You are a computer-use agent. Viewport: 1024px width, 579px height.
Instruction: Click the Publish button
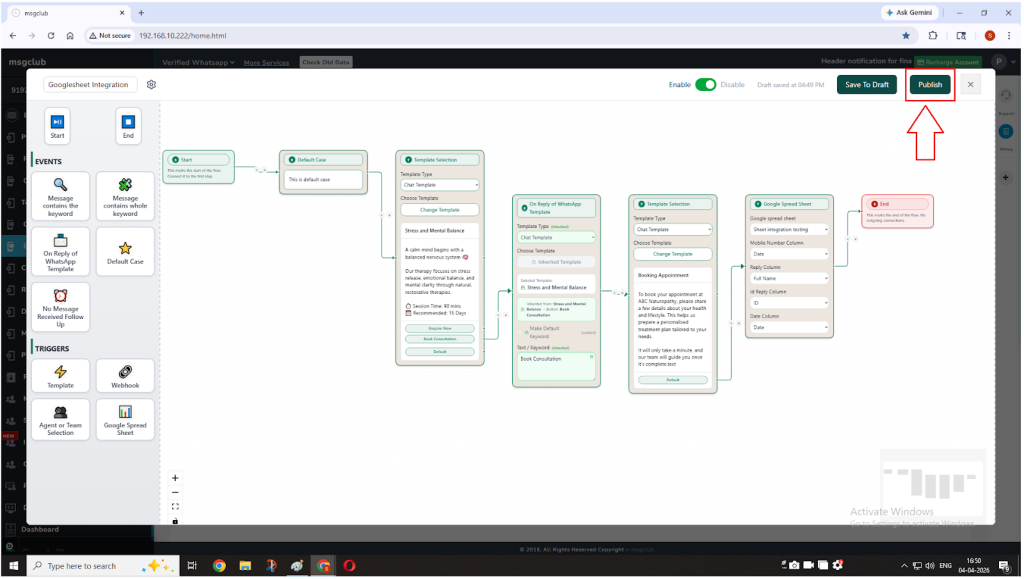coord(930,85)
